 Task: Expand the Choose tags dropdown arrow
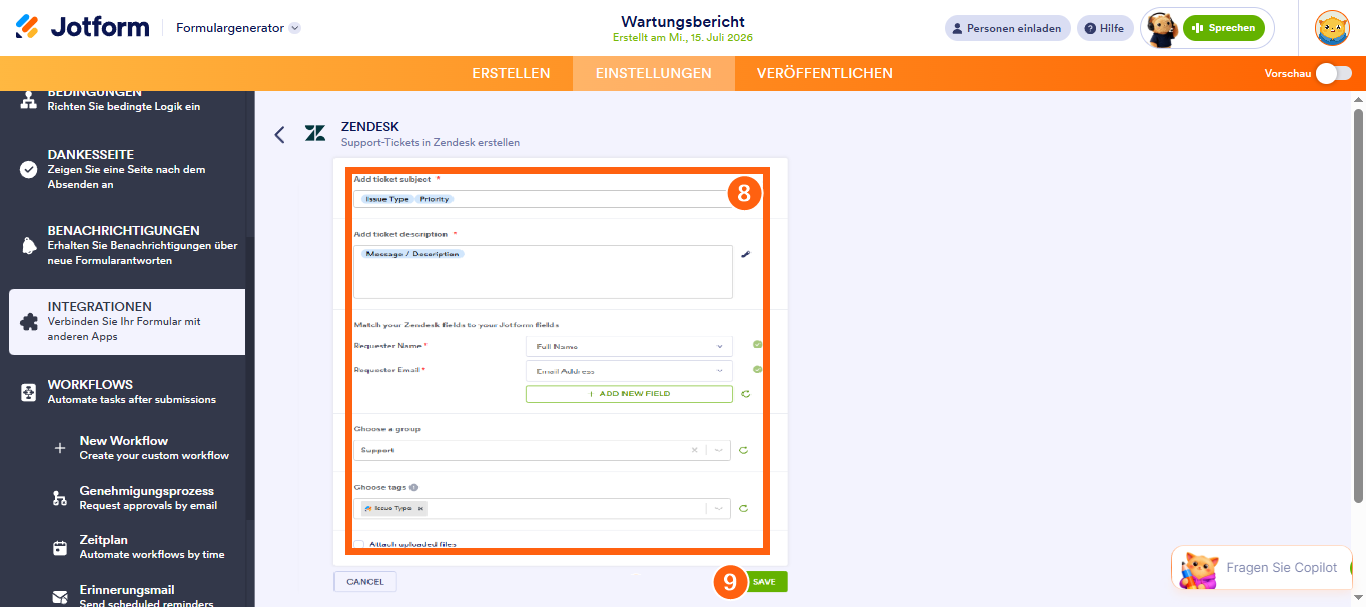point(718,509)
